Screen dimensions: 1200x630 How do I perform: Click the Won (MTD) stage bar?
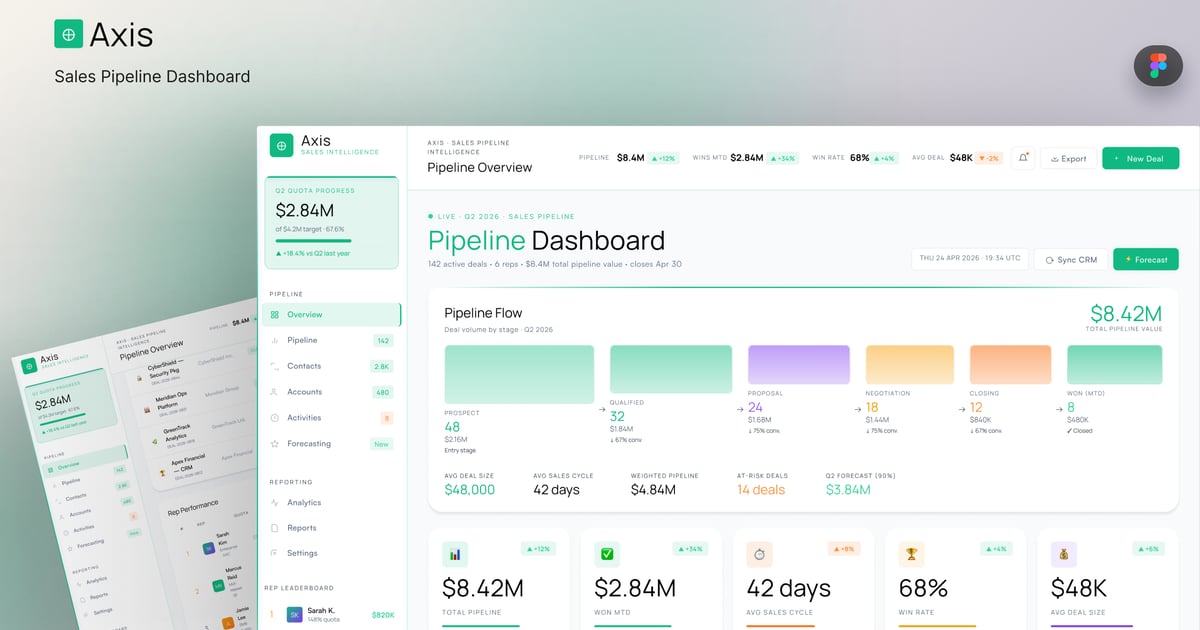(x=1115, y=365)
